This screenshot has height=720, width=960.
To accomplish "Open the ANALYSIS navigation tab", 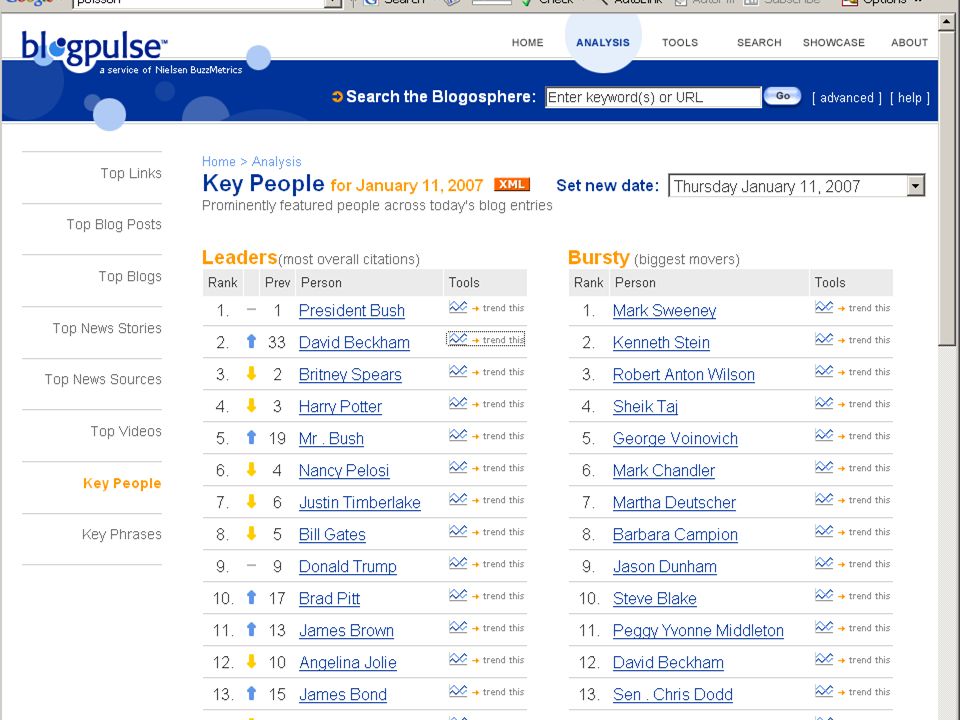I will (x=602, y=42).
